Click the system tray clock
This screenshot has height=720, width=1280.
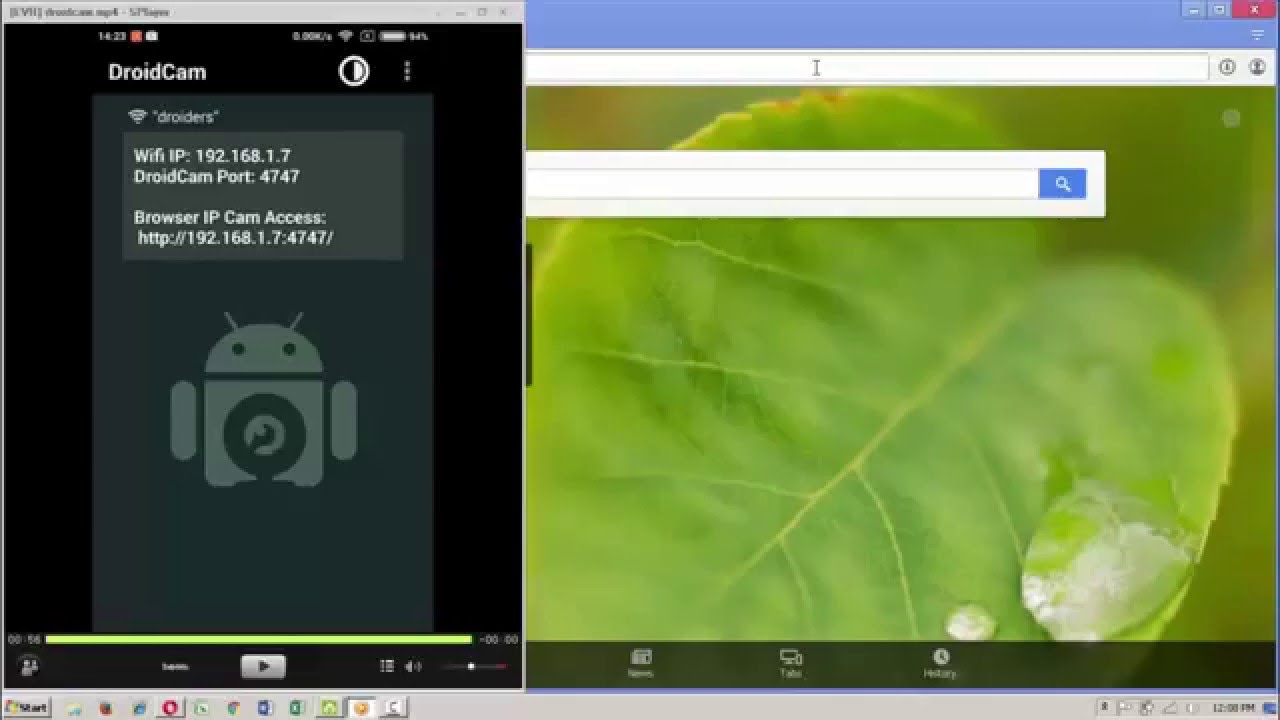click(x=1234, y=708)
